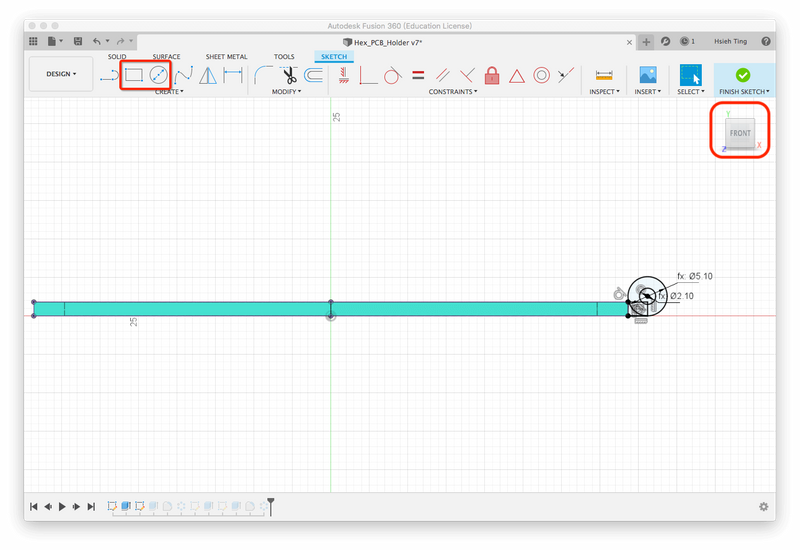Select the Circle sketch tool
This screenshot has width=800, height=550.
(x=158, y=75)
